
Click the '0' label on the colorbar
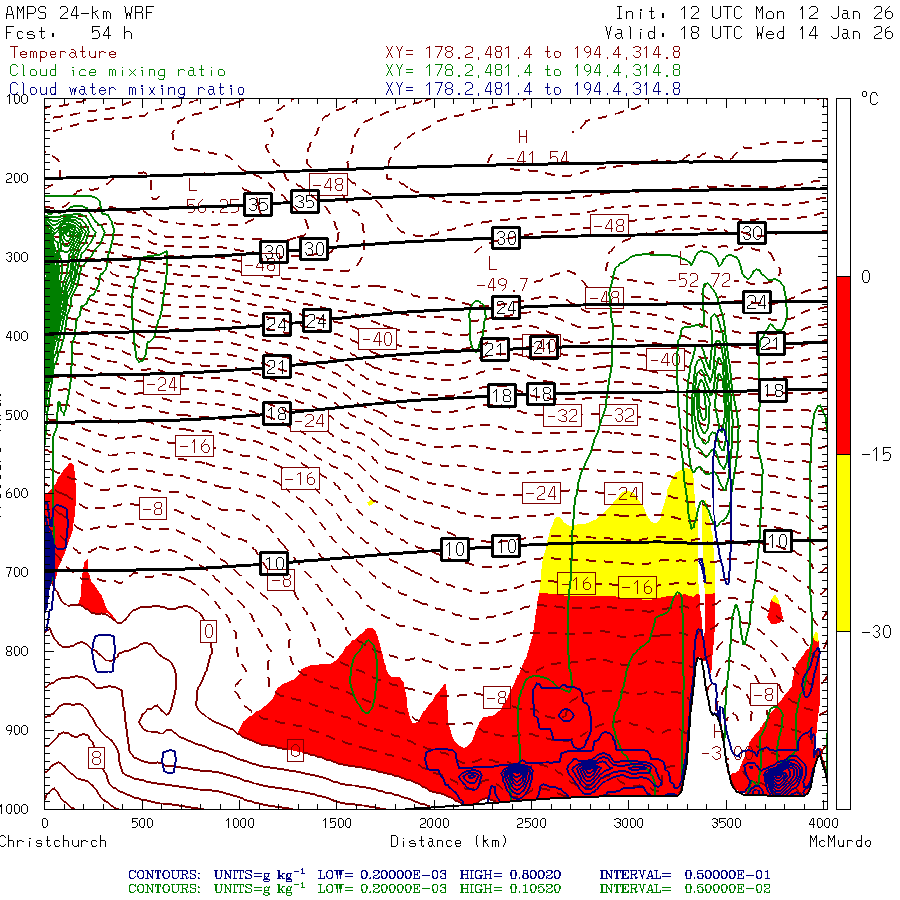(x=866, y=277)
